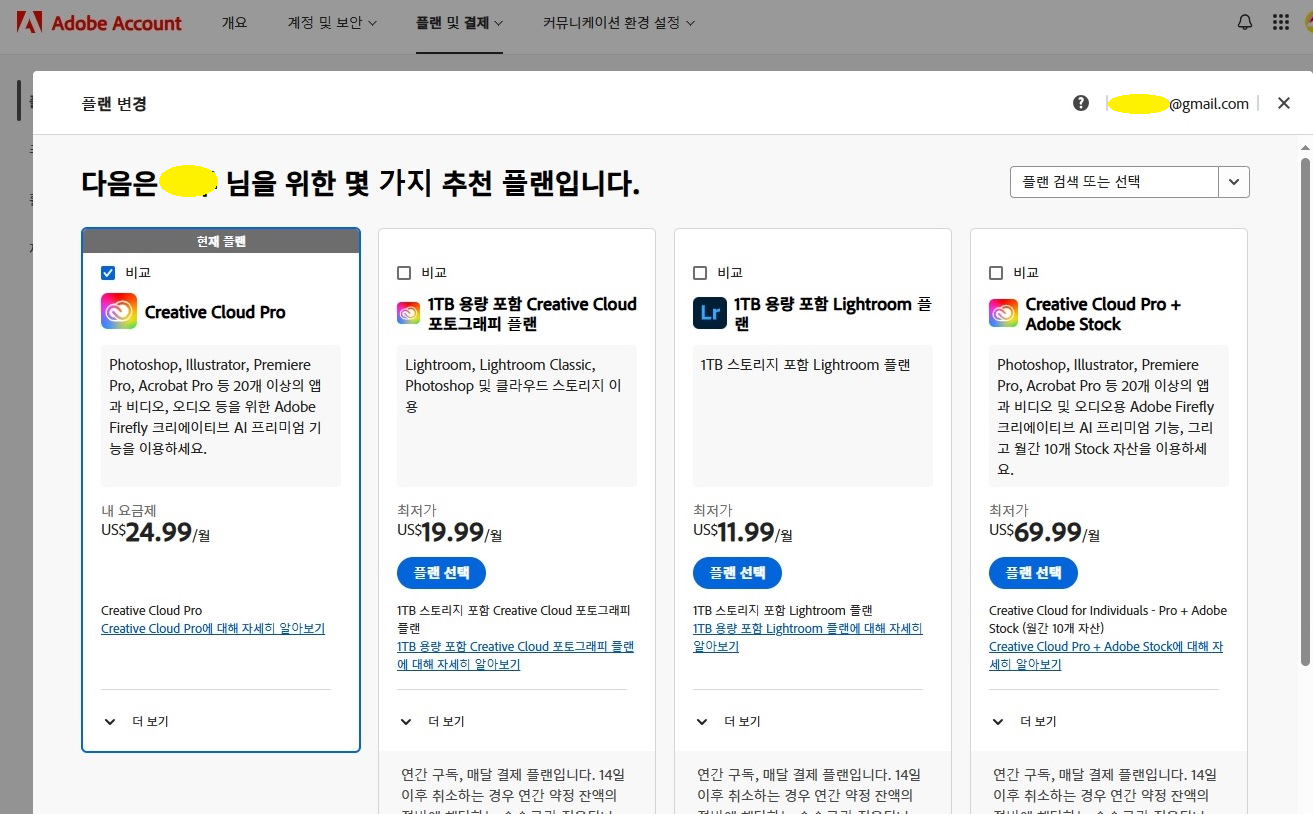Open the 포토그래피 플랜에 대해 자세히 알아보기 link
Viewport: 1313px width, 814px height.
tap(516, 655)
